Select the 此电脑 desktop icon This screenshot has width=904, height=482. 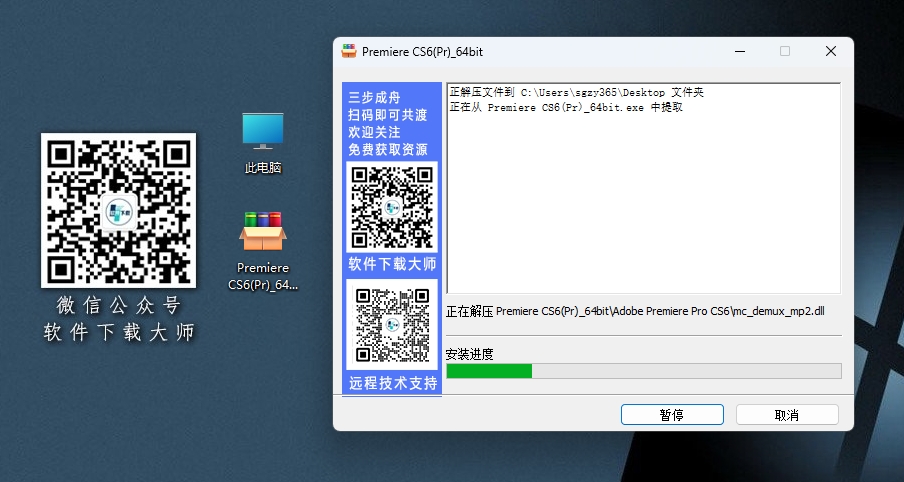coord(263,144)
